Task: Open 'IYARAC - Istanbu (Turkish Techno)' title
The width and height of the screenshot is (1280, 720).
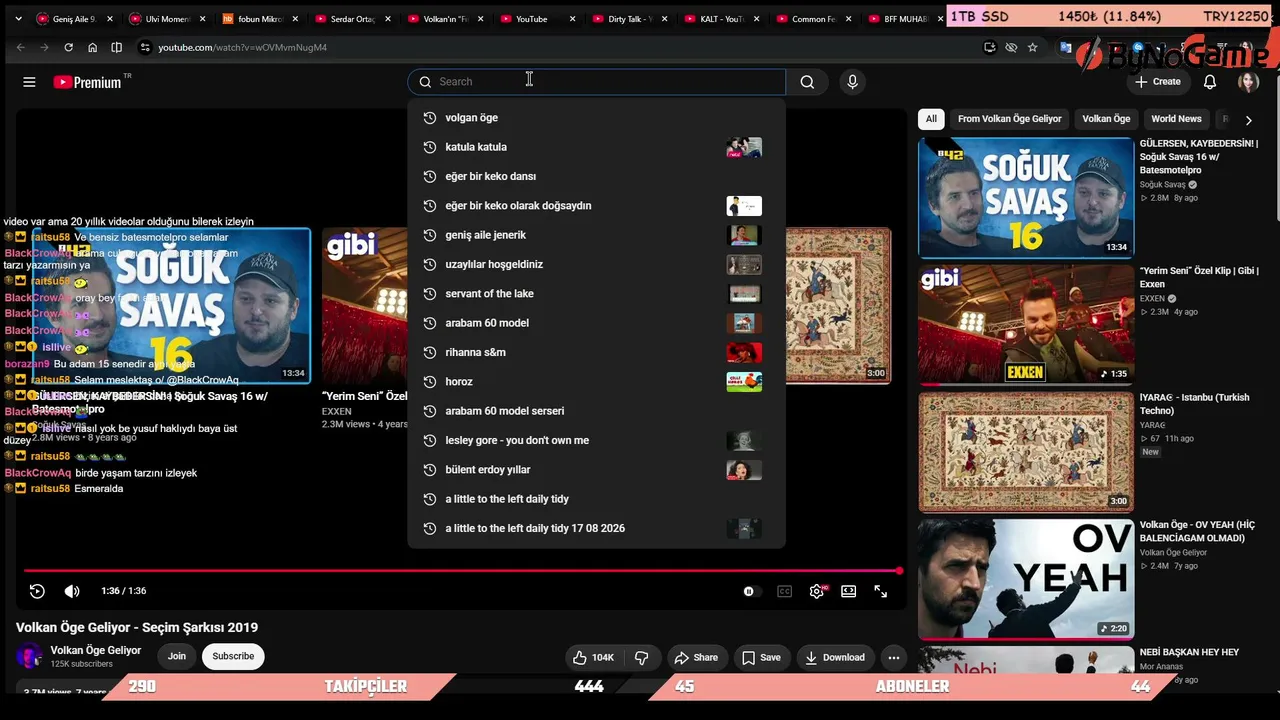Action: tap(1194, 404)
